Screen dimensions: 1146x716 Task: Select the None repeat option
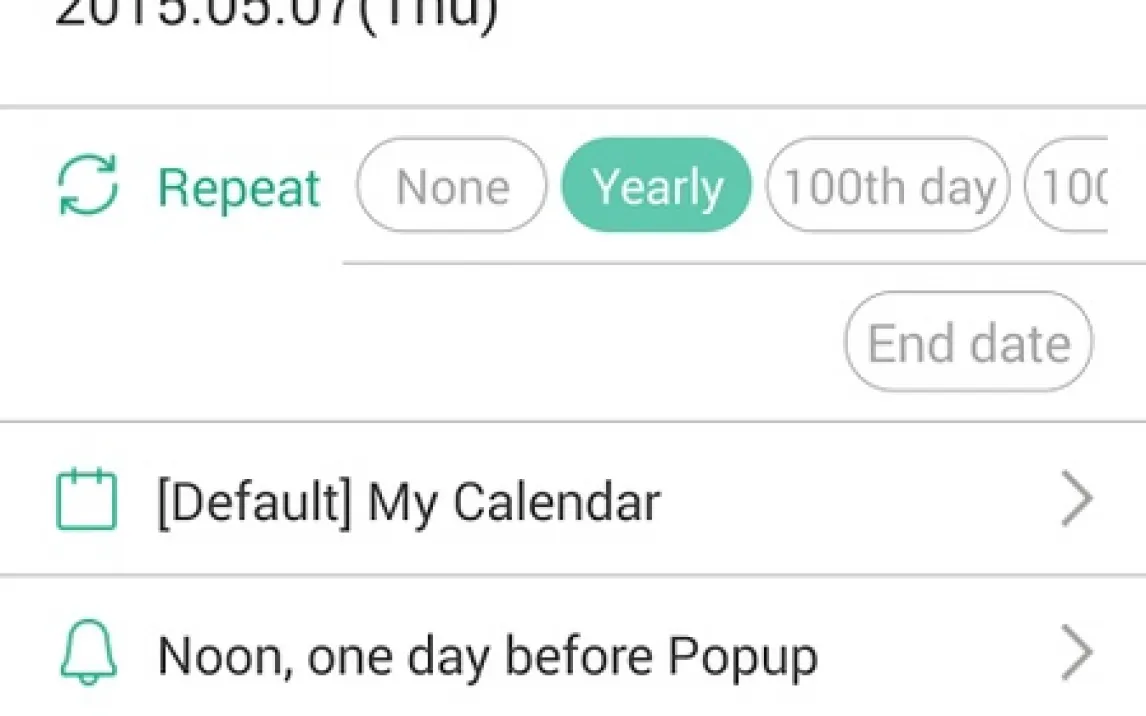click(x=452, y=186)
